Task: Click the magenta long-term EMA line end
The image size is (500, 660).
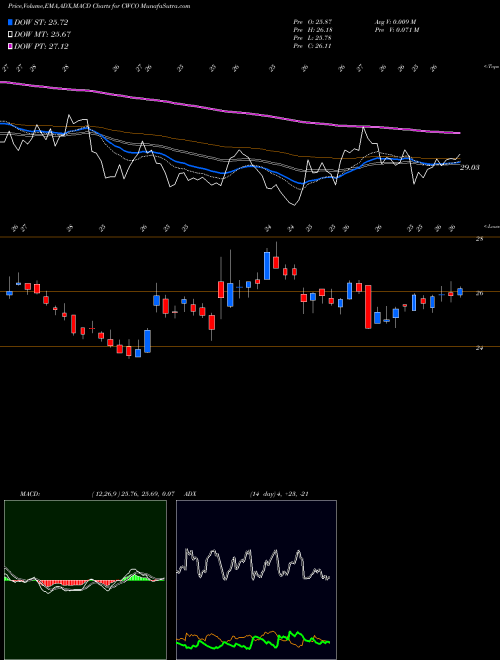Action: click(458, 133)
